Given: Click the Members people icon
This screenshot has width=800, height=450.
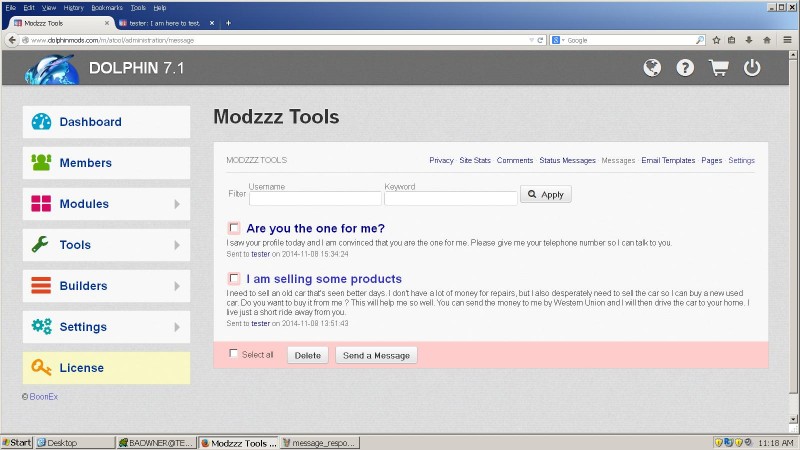Looking at the screenshot, I should tap(41, 162).
